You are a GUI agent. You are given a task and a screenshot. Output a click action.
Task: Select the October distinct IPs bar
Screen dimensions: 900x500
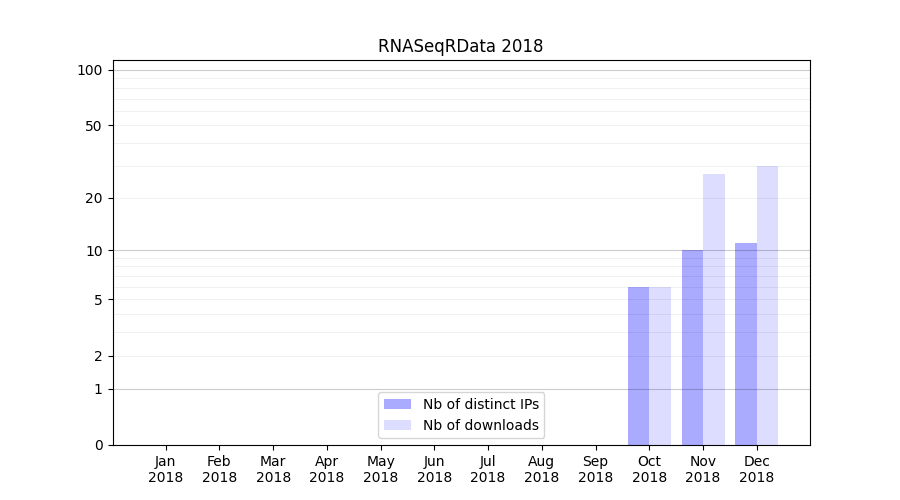coord(638,366)
